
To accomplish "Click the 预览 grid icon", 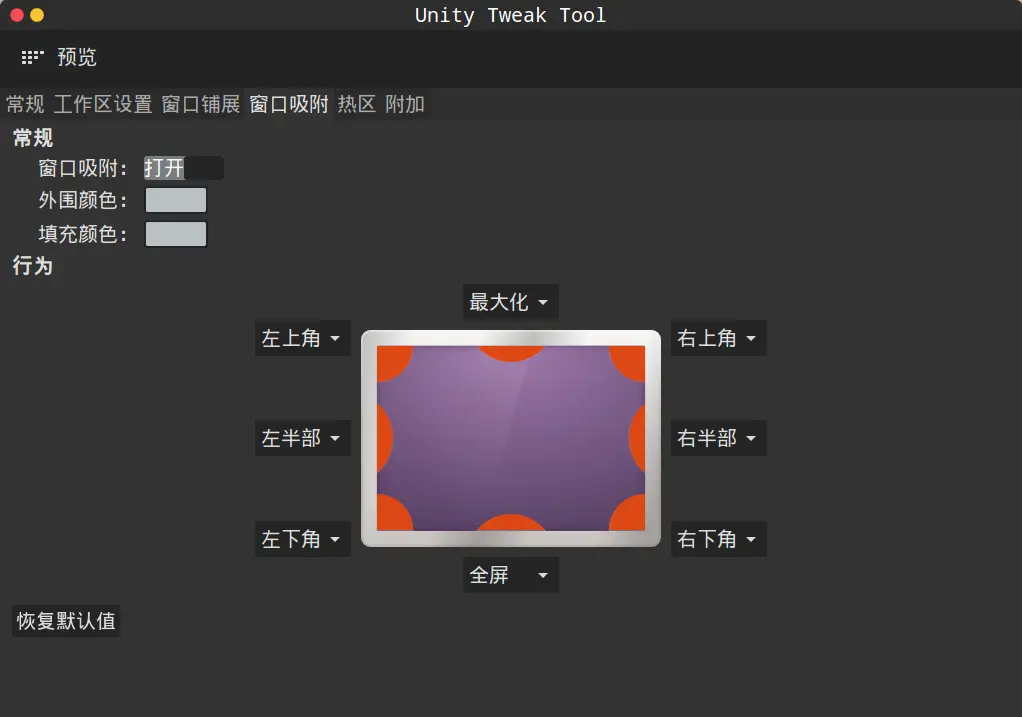I will pyautogui.click(x=33, y=57).
